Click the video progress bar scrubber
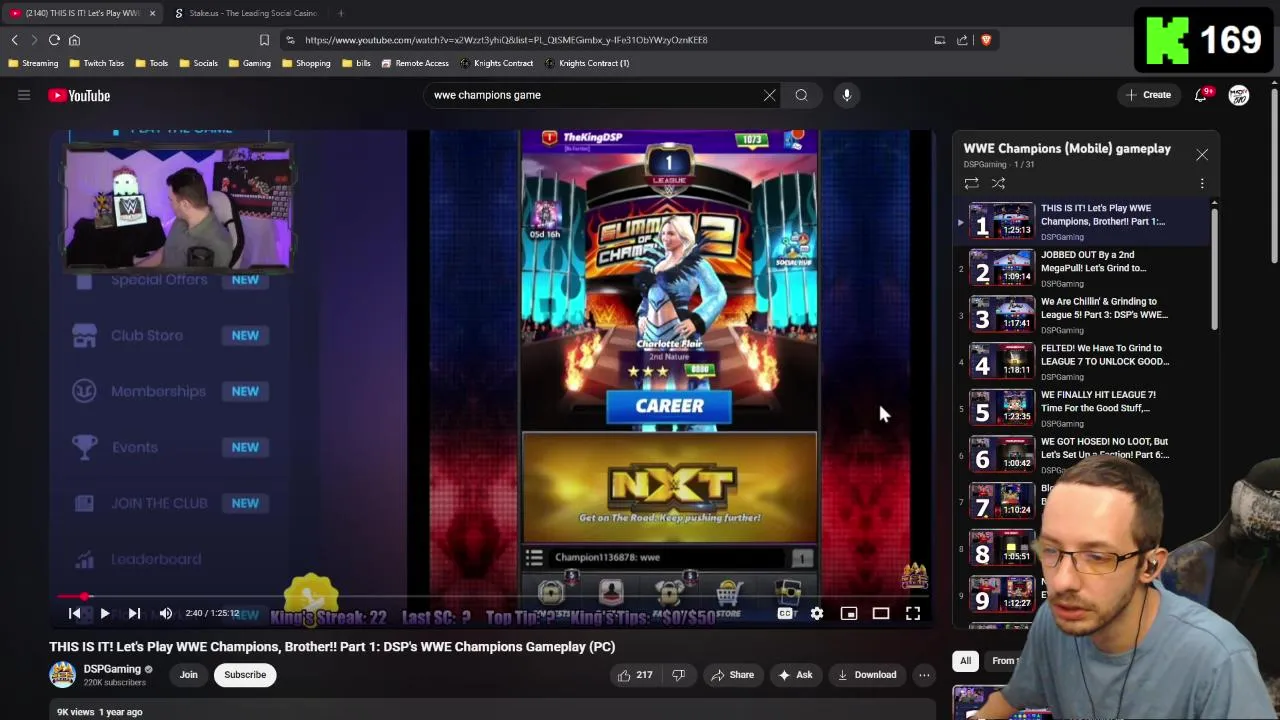 84,597
